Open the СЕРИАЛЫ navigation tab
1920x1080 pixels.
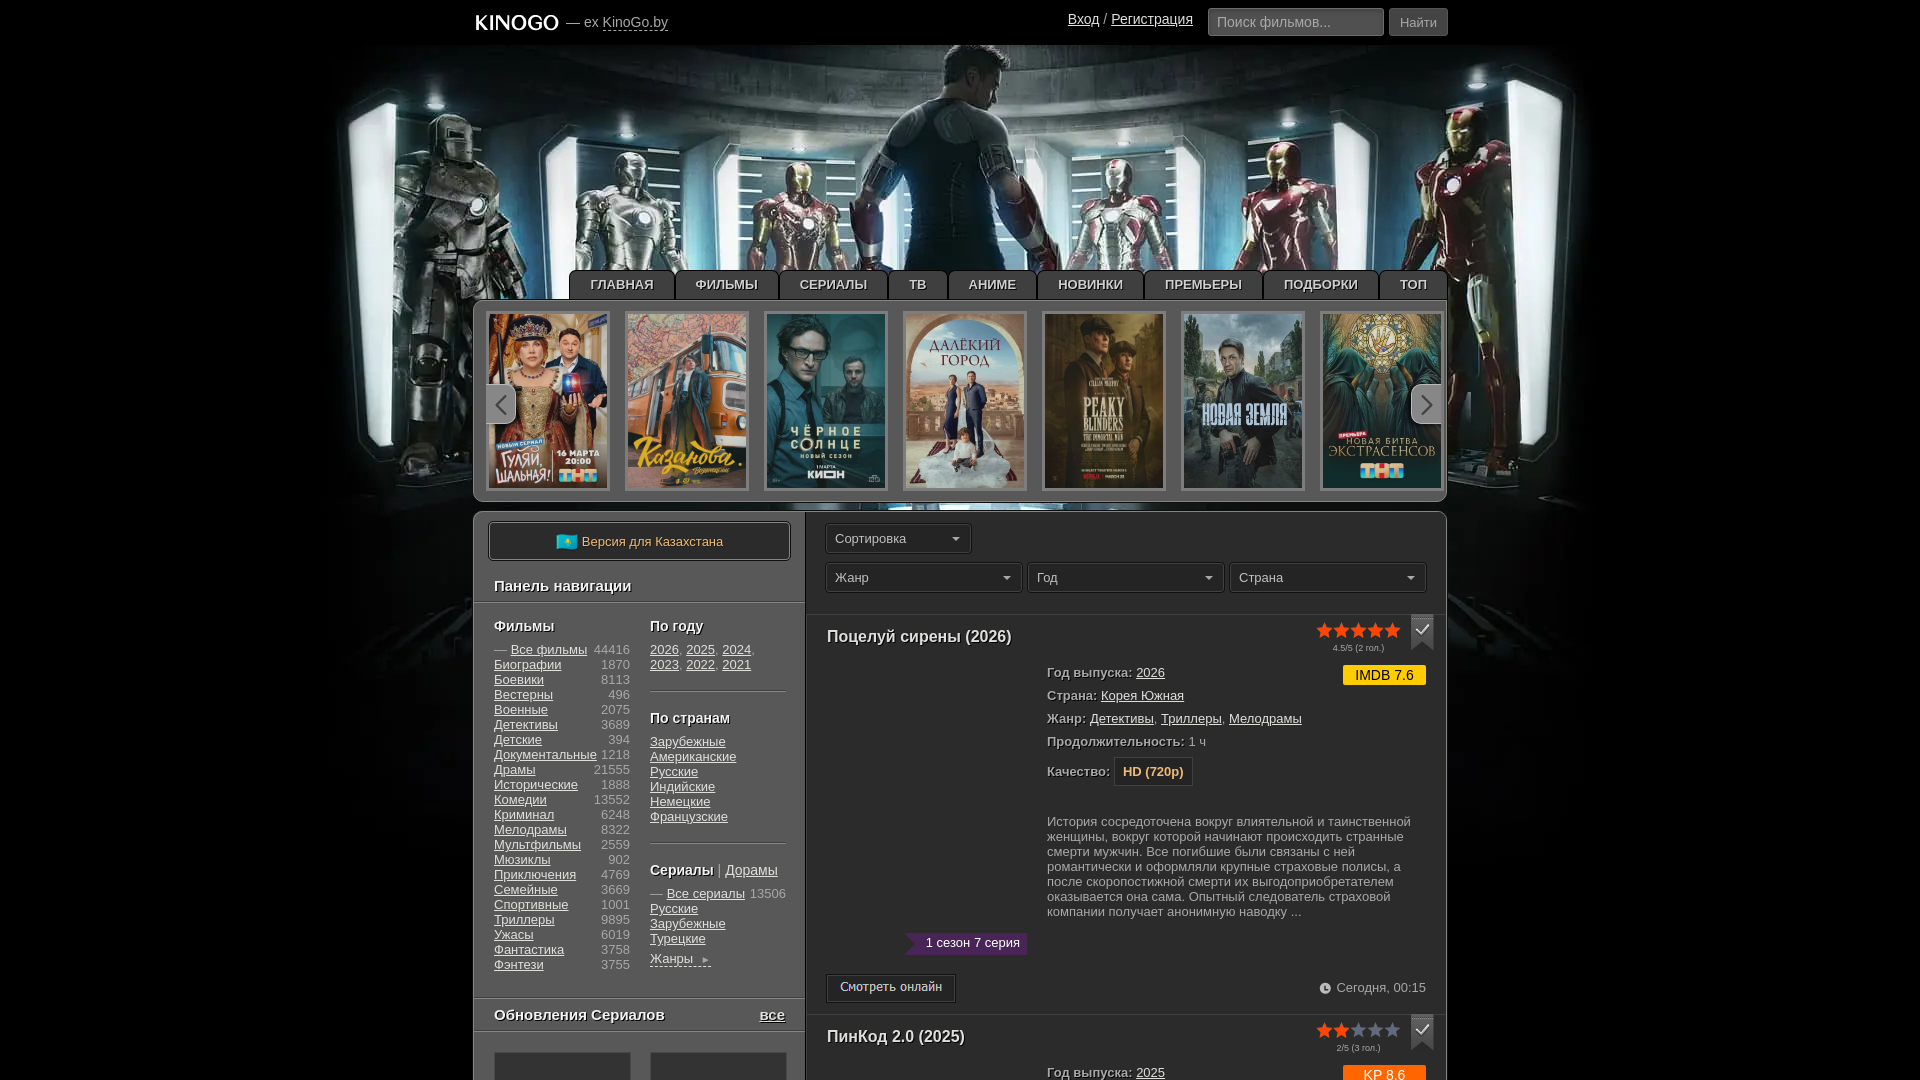click(x=833, y=285)
